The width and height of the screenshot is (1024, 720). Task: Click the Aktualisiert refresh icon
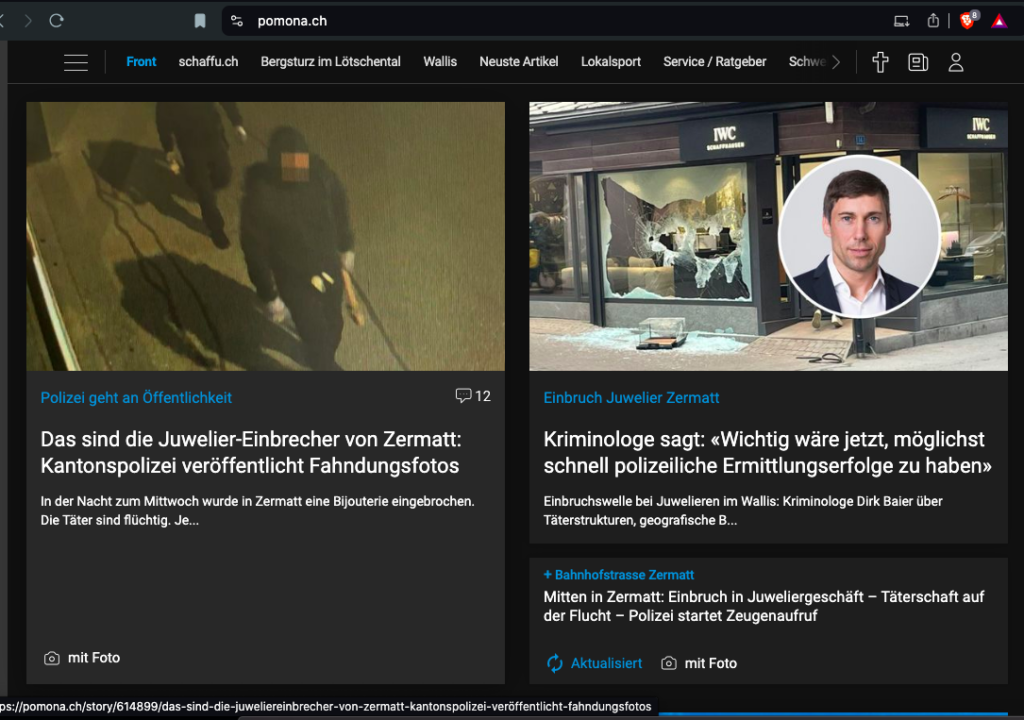tap(554, 663)
